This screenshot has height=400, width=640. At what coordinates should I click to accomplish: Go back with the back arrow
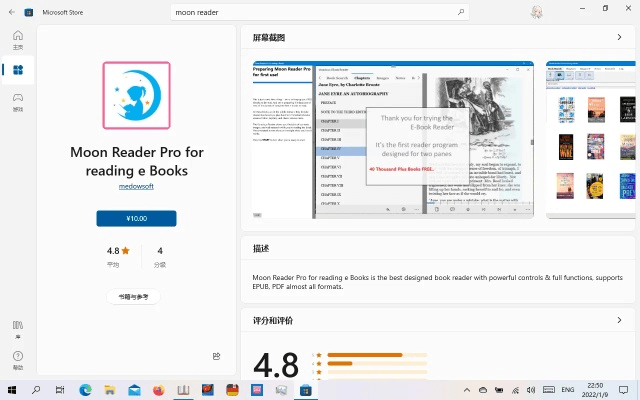pos(11,12)
